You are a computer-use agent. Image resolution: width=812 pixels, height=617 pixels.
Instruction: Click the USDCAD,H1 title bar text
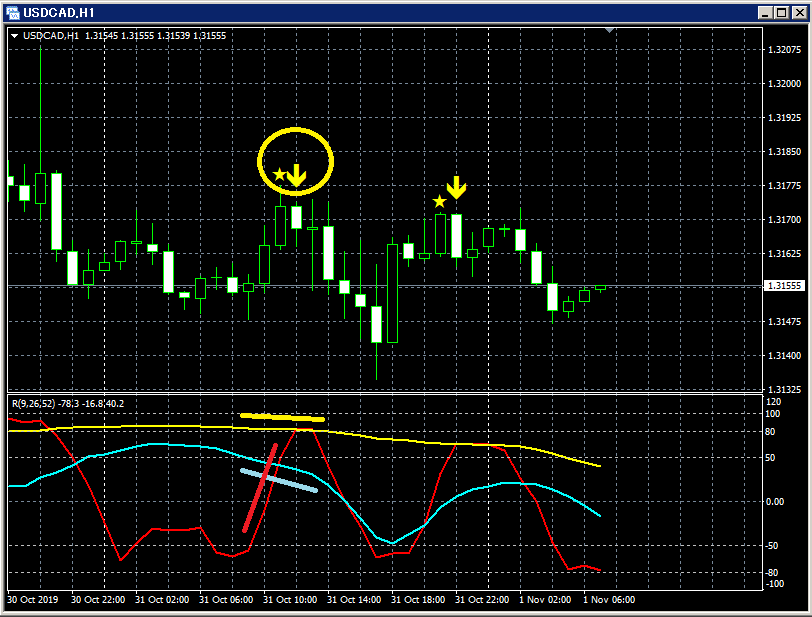[59, 12]
